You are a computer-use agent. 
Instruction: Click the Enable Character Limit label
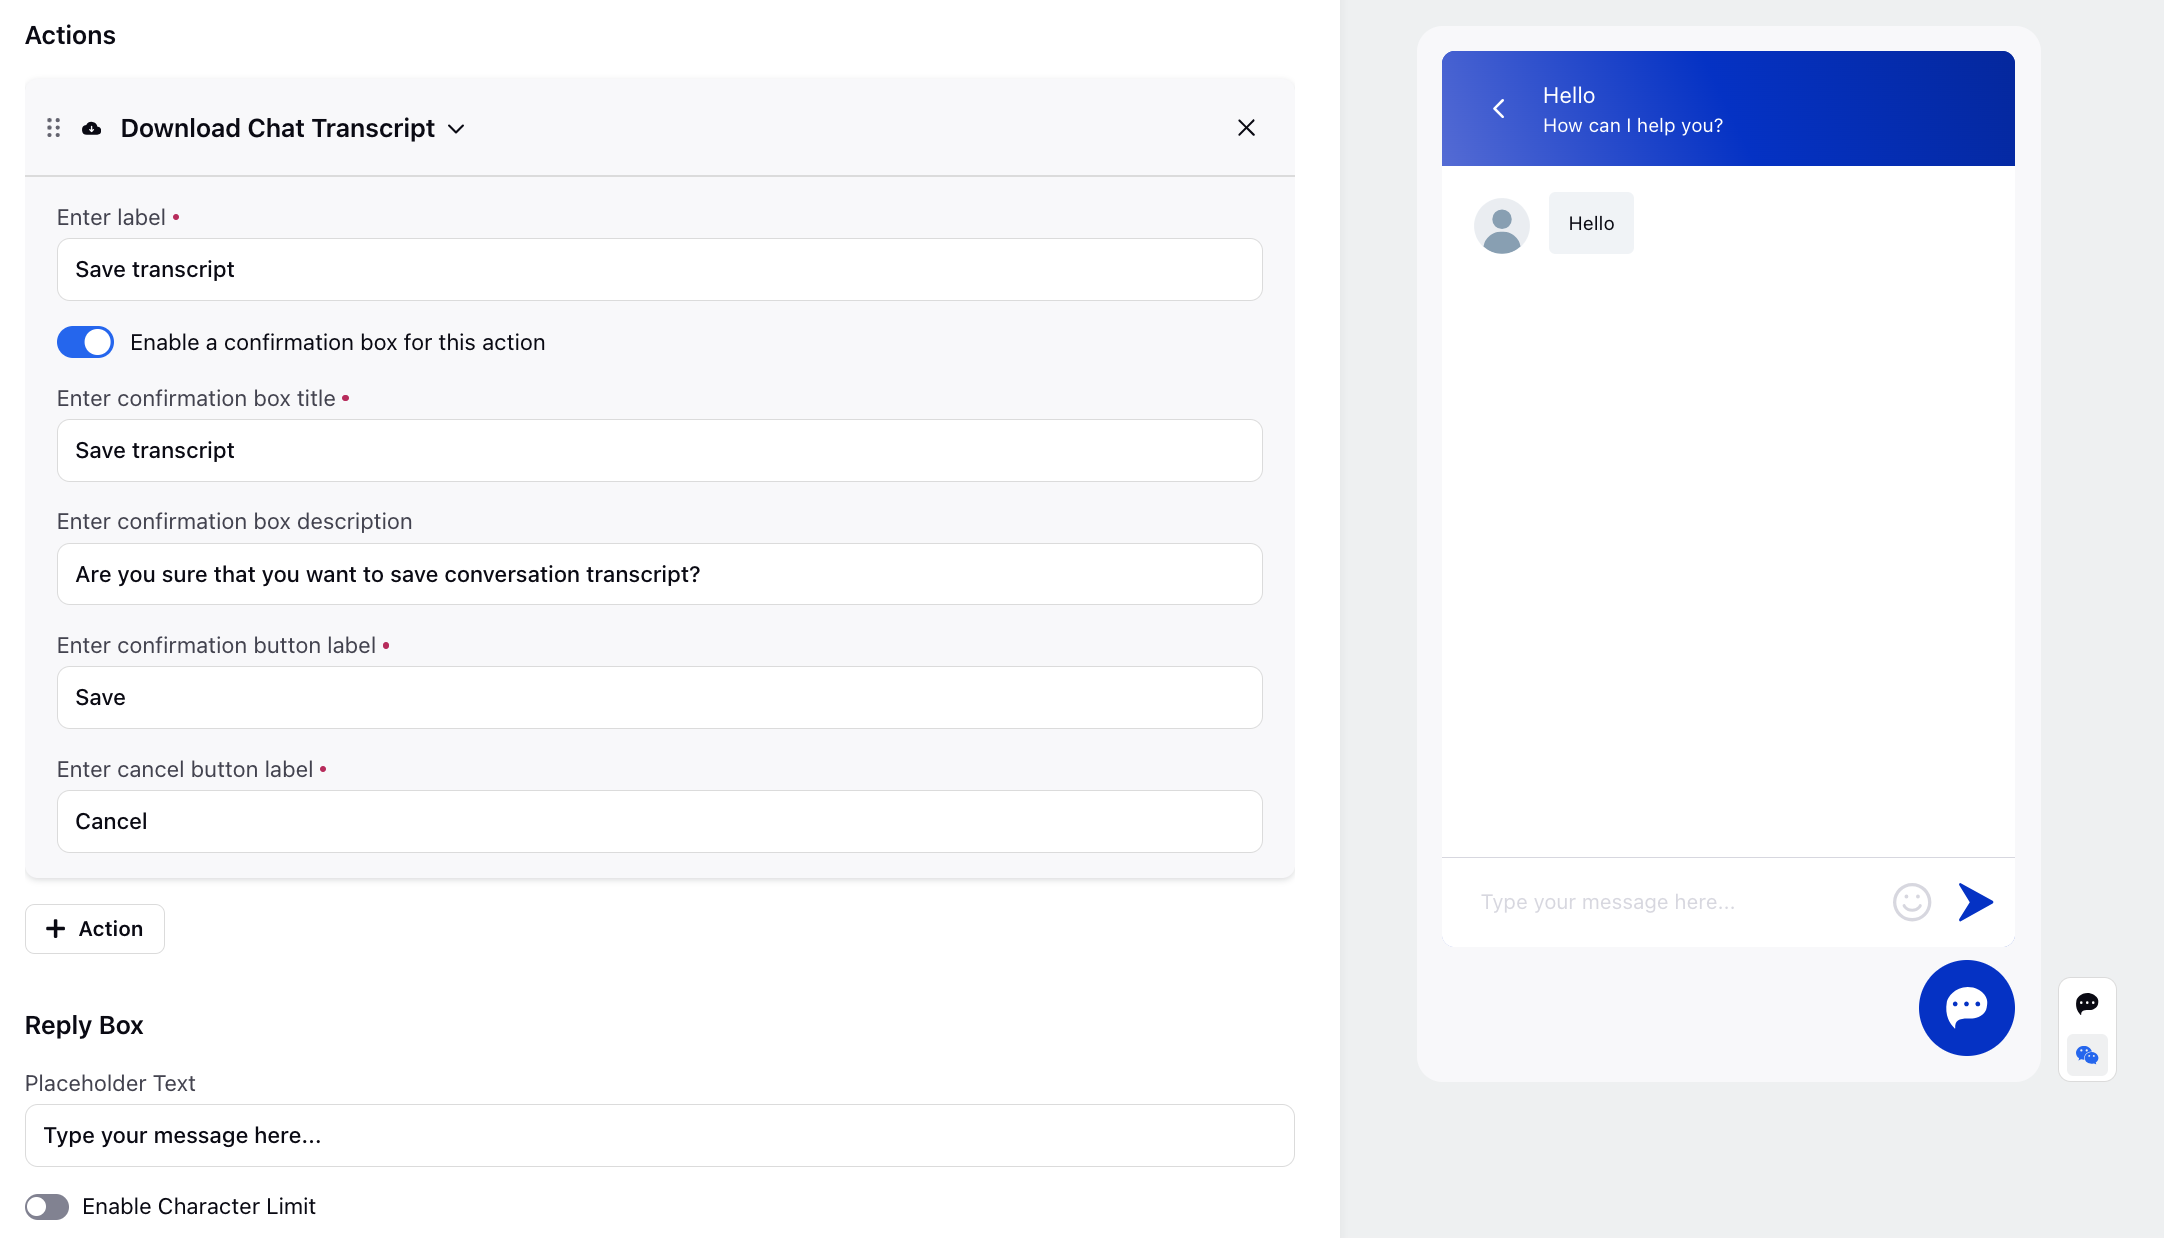[x=199, y=1207]
